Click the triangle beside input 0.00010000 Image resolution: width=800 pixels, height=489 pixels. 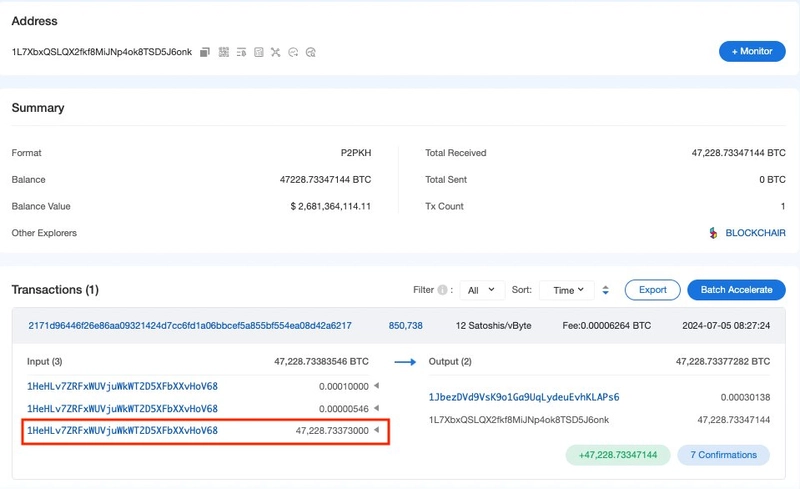click(x=377, y=386)
